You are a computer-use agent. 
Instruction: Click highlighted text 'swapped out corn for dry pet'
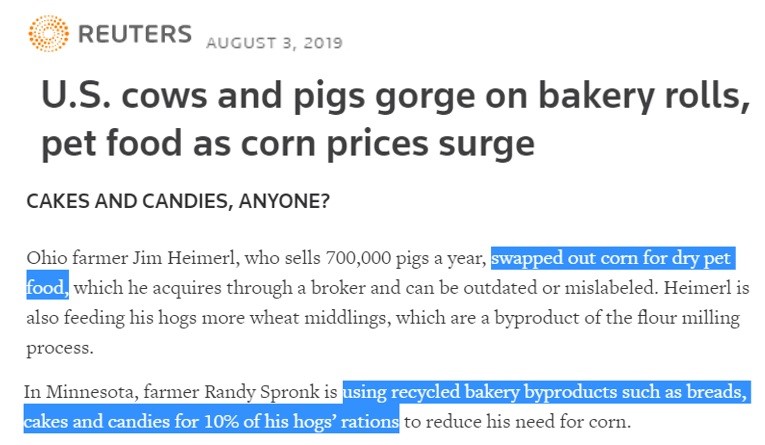tap(613, 258)
